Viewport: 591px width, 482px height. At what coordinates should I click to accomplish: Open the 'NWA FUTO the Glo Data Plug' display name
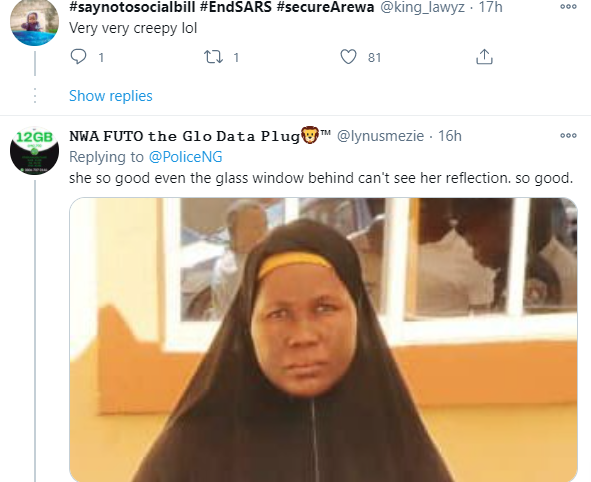(x=200, y=136)
